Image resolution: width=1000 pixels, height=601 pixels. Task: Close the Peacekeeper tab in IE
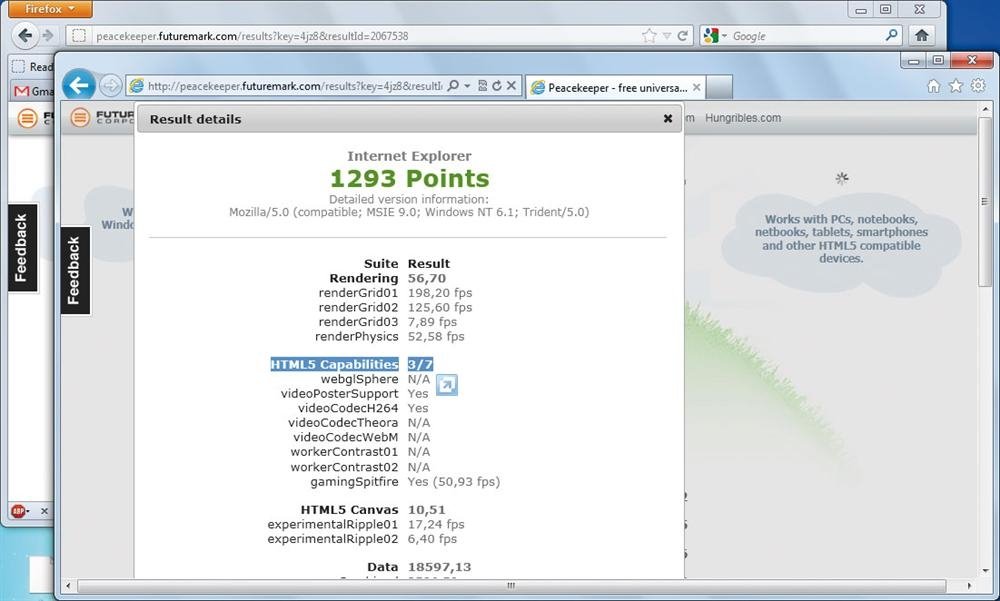pos(696,87)
